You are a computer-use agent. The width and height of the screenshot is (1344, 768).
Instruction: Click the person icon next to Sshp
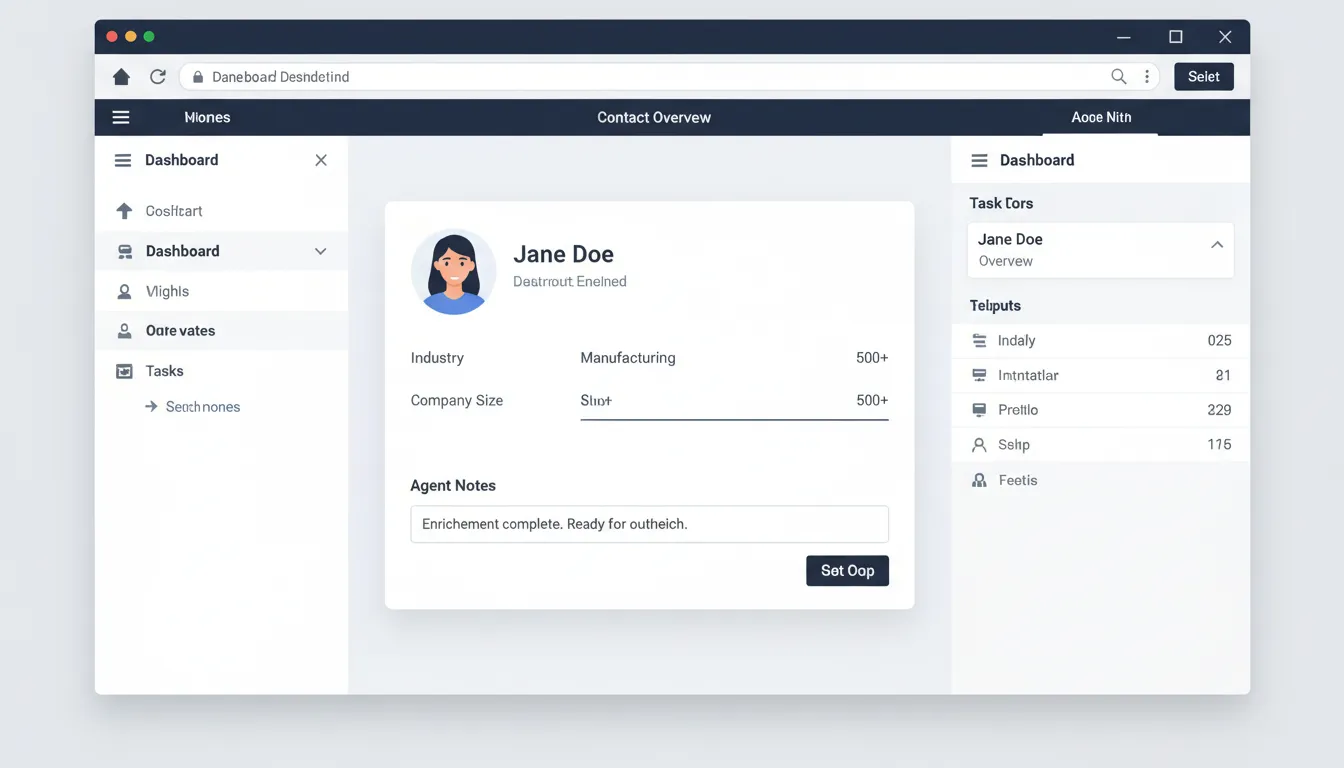(x=978, y=444)
